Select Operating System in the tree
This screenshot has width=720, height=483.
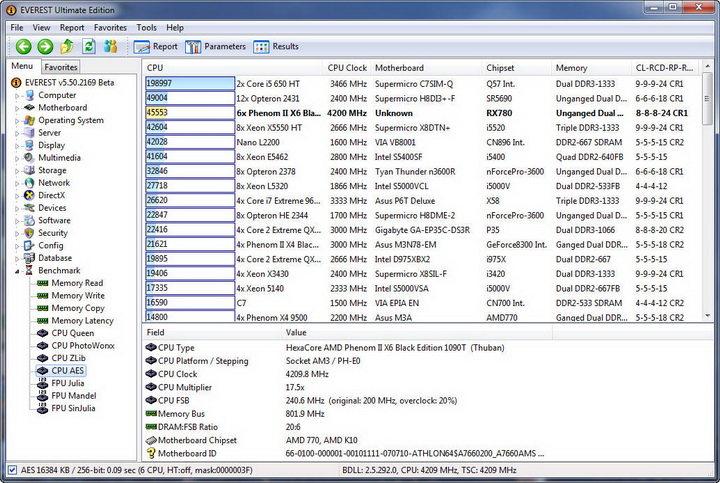pos(71,120)
